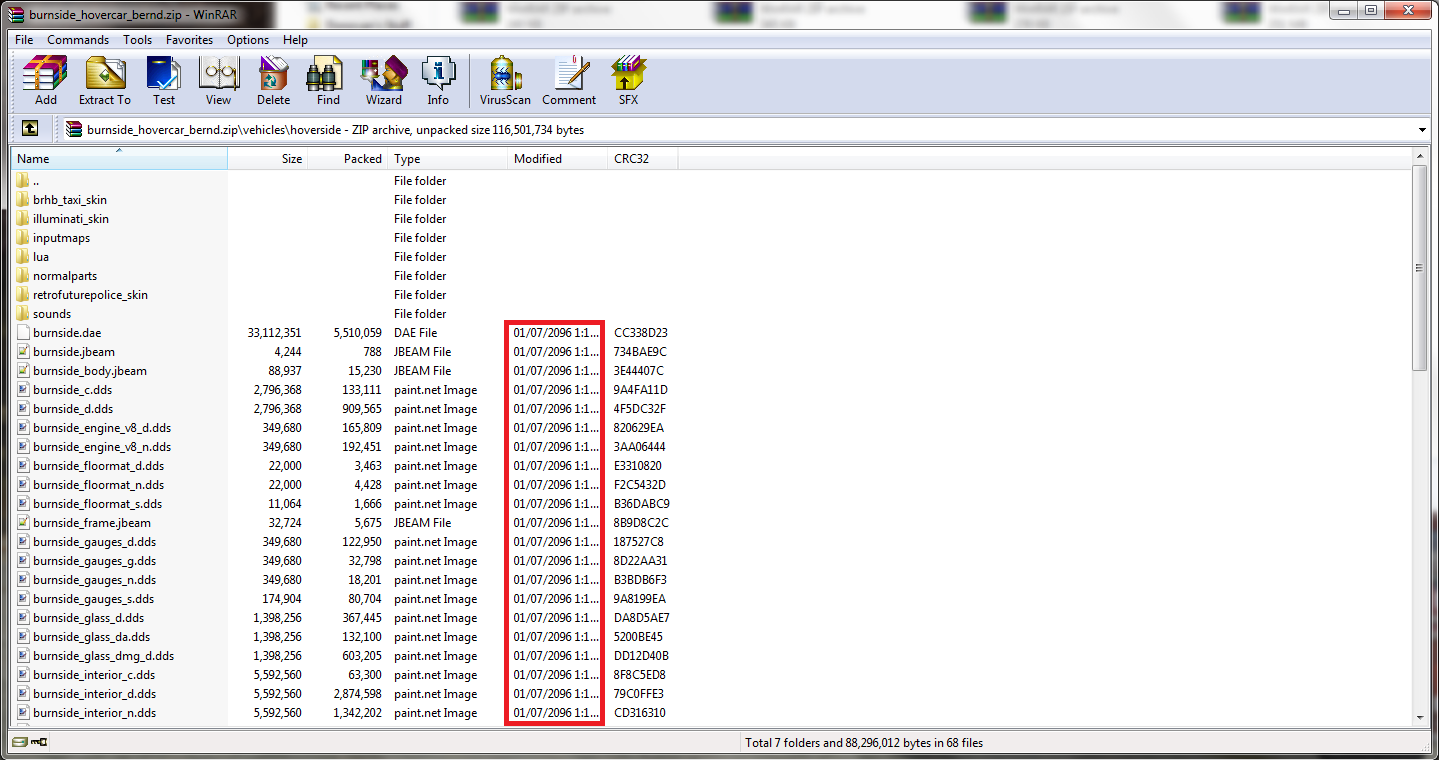
Task: Start VirusScan on the archive
Action: (x=505, y=80)
